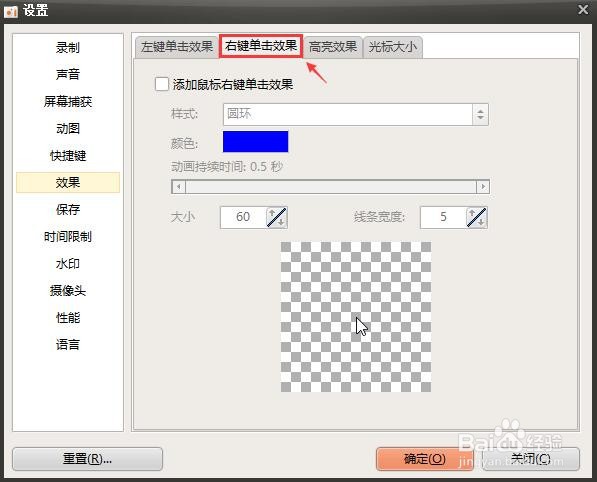Click the 设置 window app icon

coord(11,11)
